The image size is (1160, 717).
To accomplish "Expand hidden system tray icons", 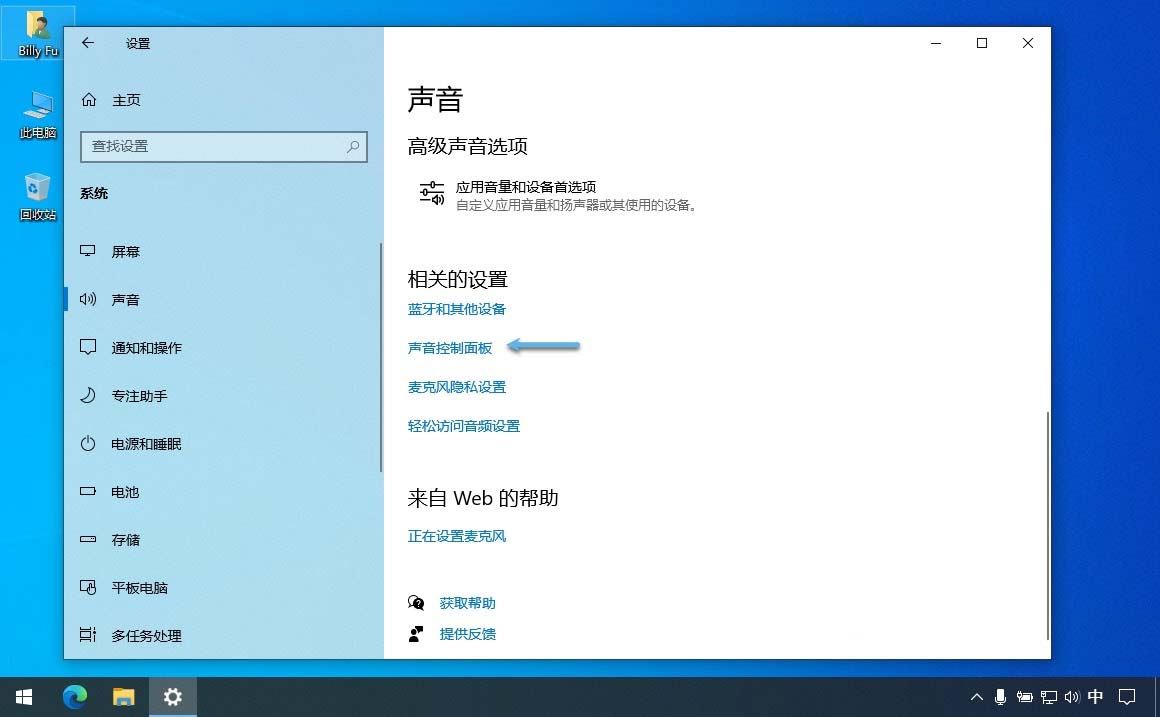I will pyautogui.click(x=977, y=697).
